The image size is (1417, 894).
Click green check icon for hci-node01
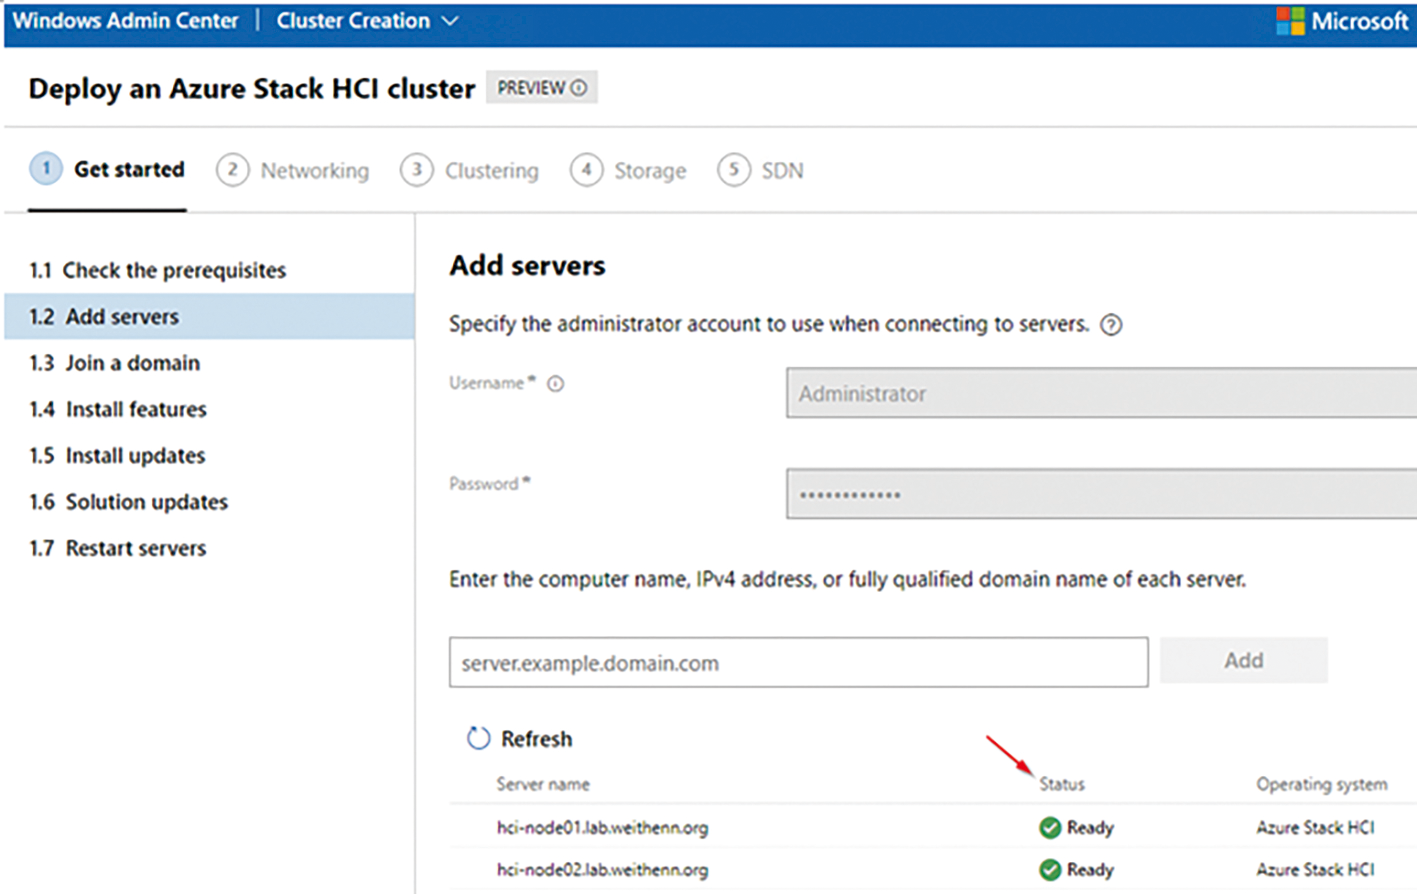(1050, 828)
